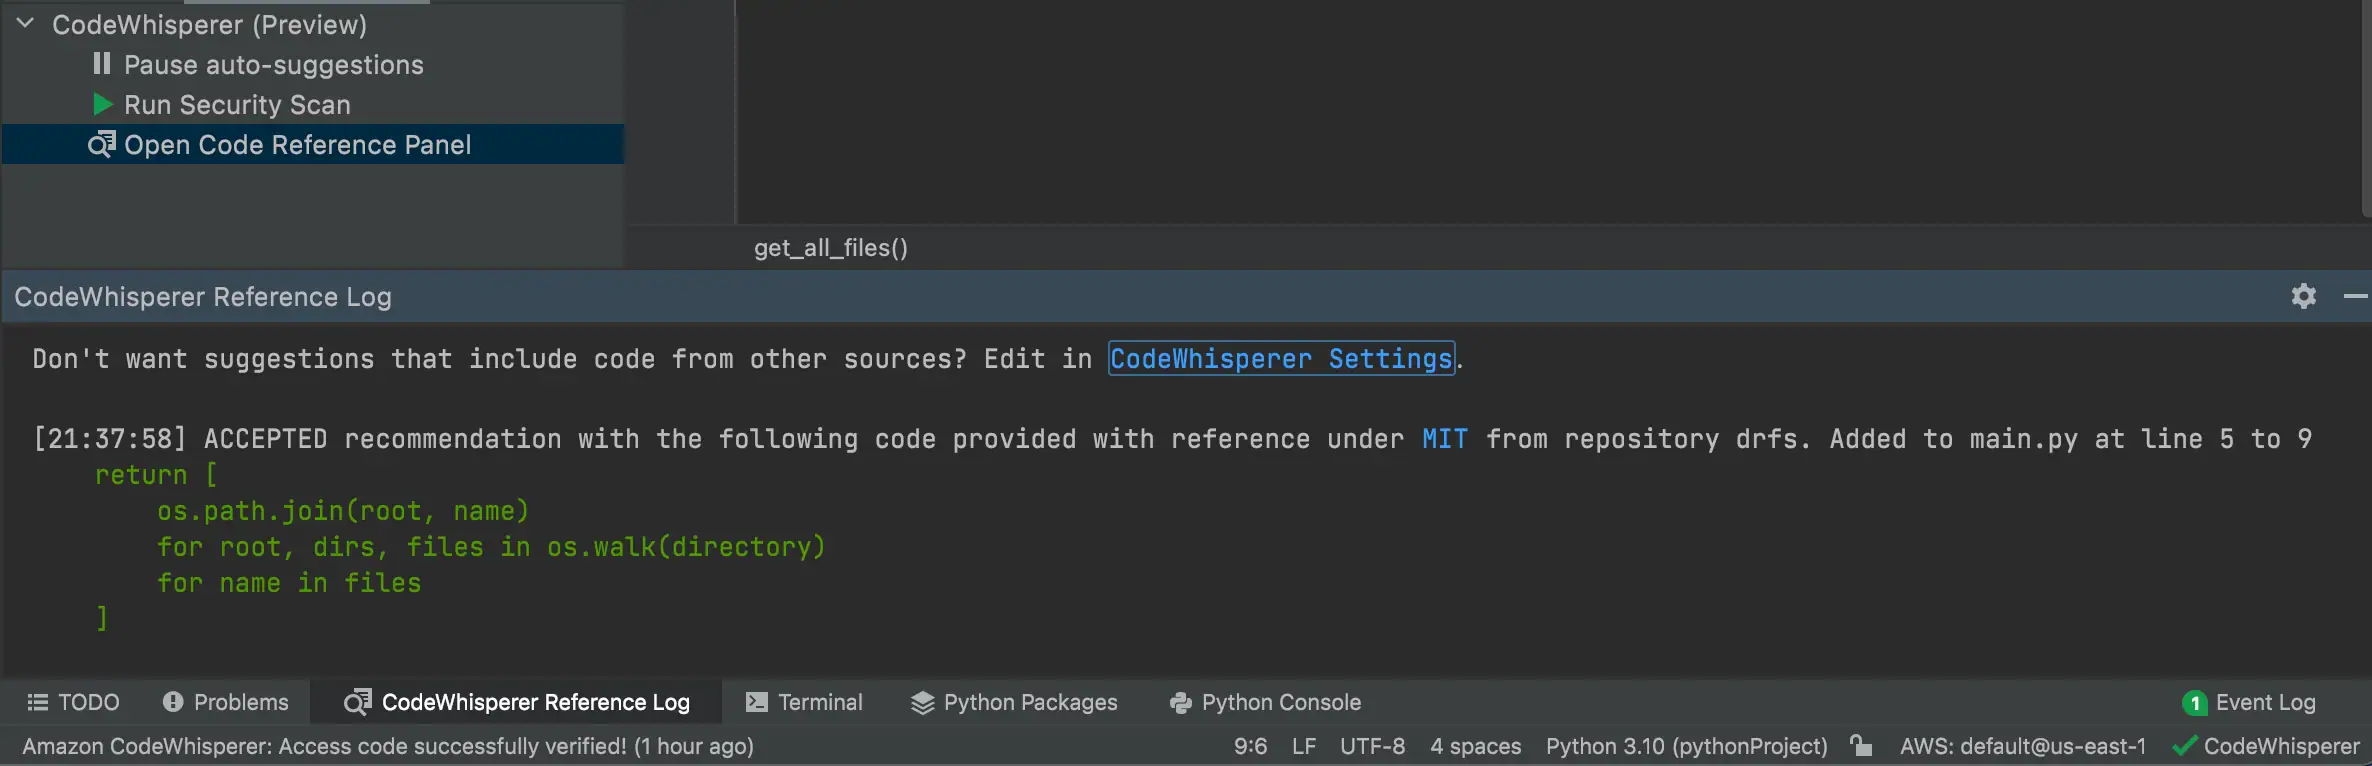Image resolution: width=2372 pixels, height=766 pixels.
Task: Click Open Code Reference Panel icon
Action: click(102, 145)
